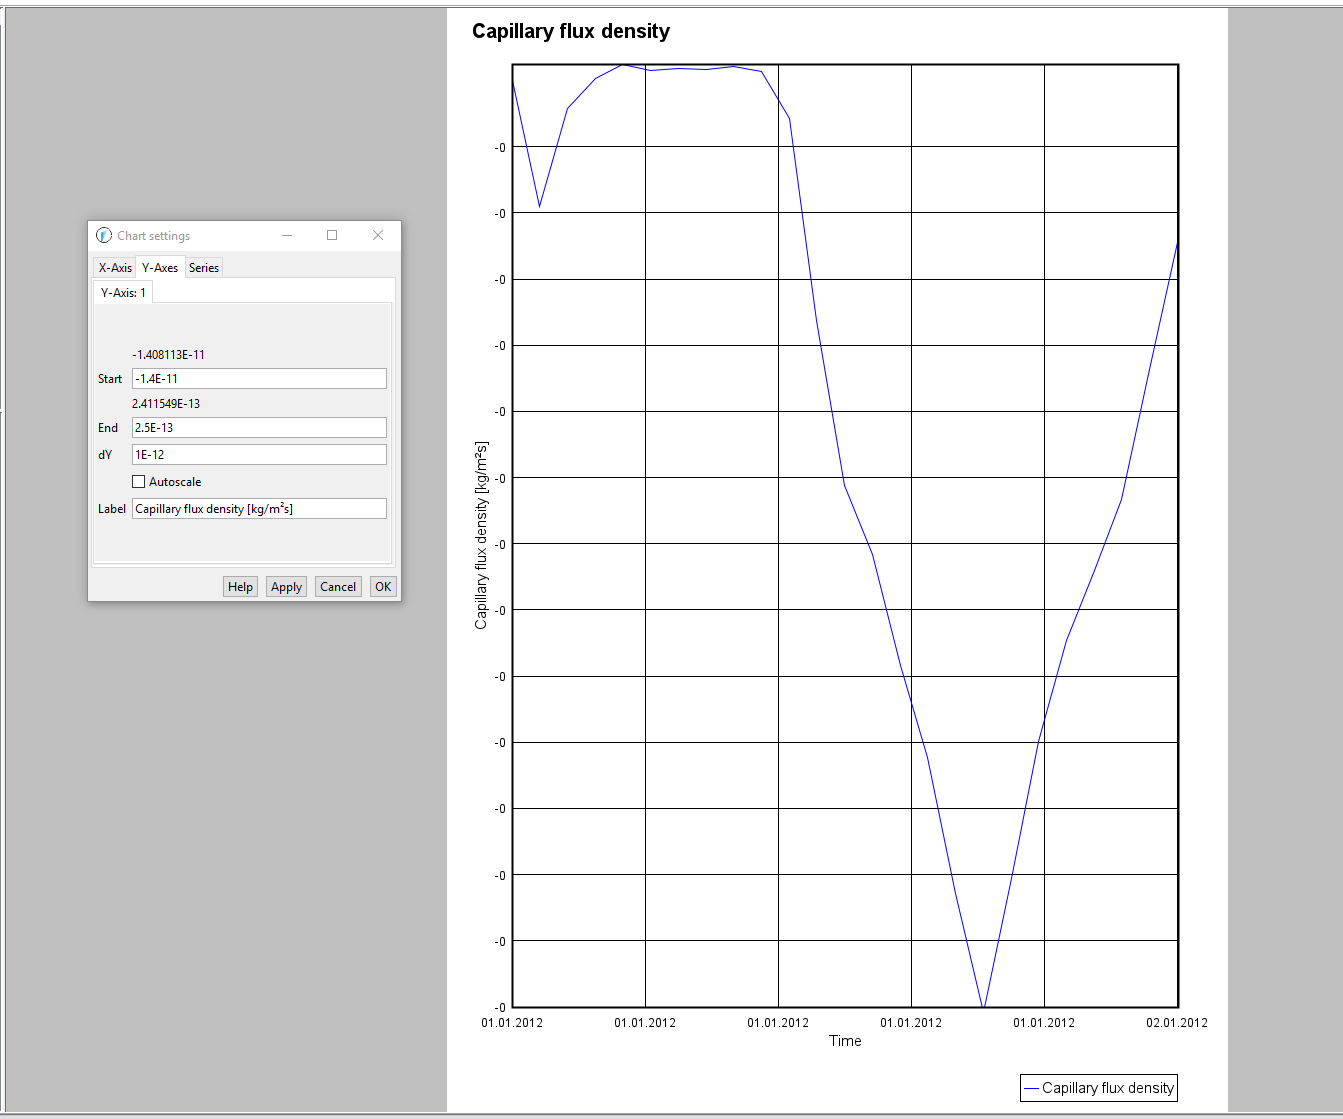This screenshot has width=1343, height=1119.
Task: Confirm settings with the OK button
Action: (383, 587)
